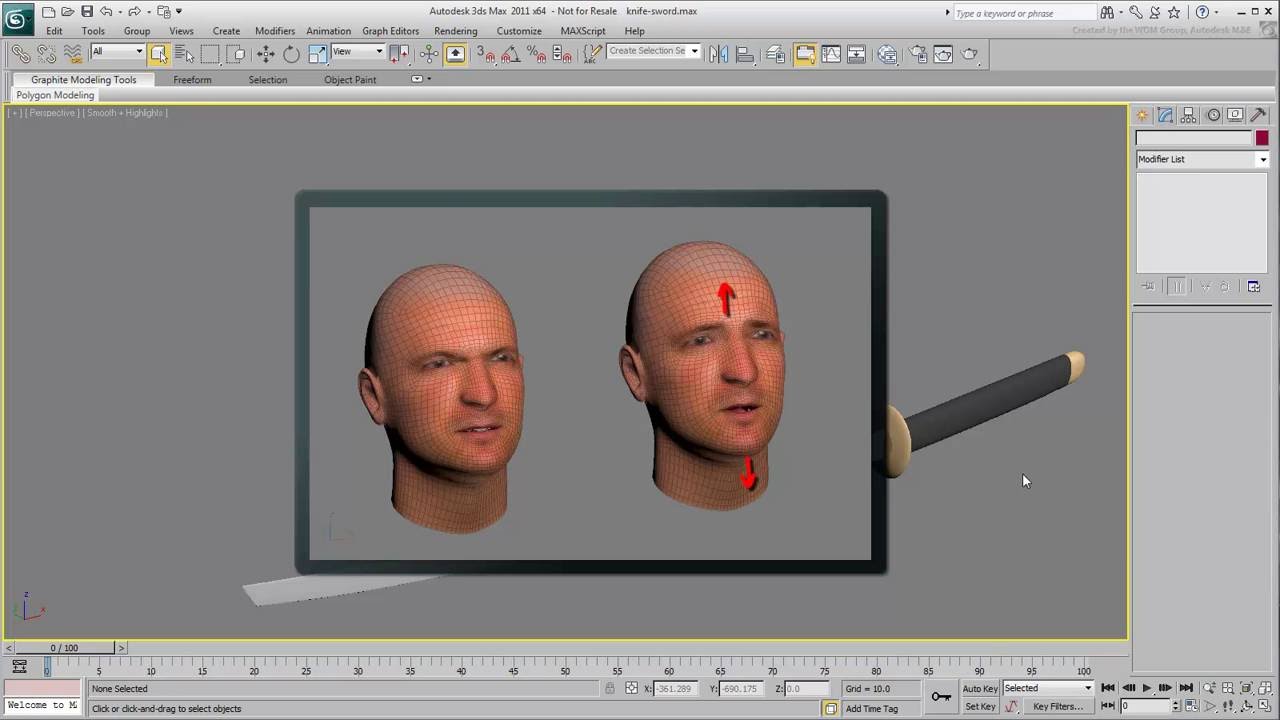1280x720 pixels.
Task: Toggle Spinner Snap
Action: click(x=561, y=54)
